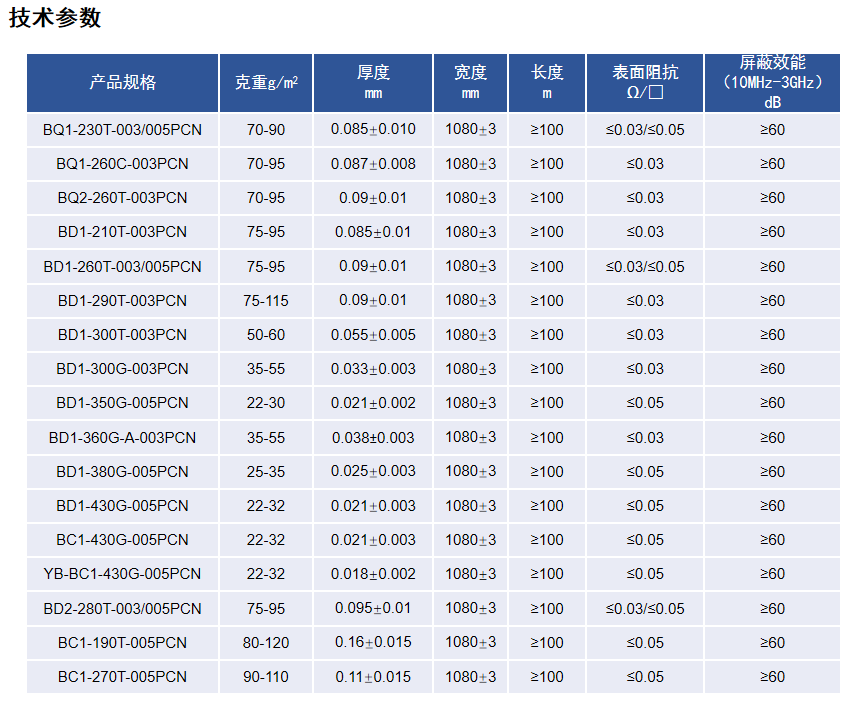This screenshot has height=702, width=867.
Task: Select the 长度 m column header
Action: point(547,83)
